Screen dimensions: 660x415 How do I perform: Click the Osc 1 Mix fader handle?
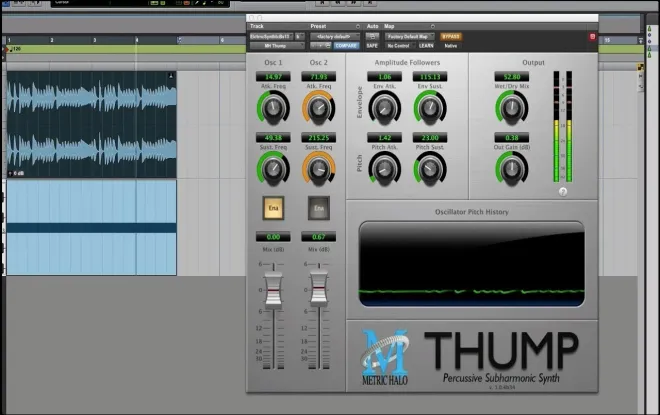click(273, 290)
